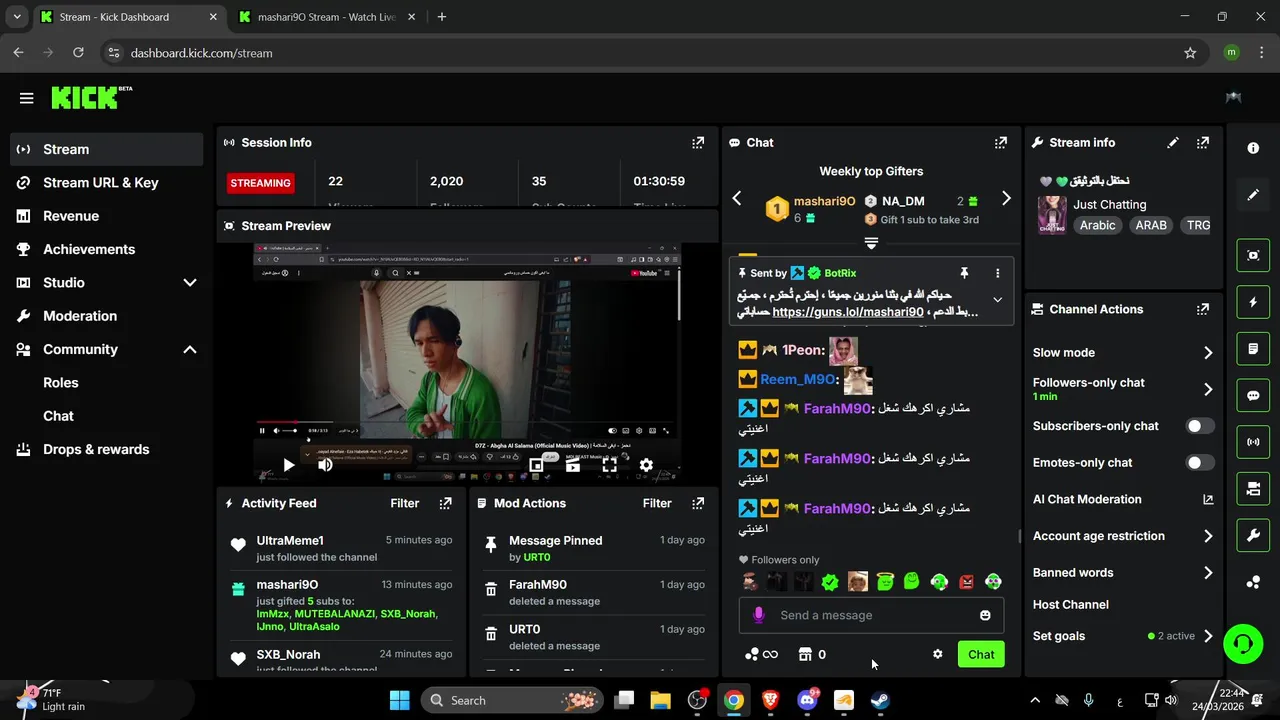Pop out the Mod Actions panel
Image resolution: width=1280 pixels, height=720 pixels.
[x=699, y=503]
